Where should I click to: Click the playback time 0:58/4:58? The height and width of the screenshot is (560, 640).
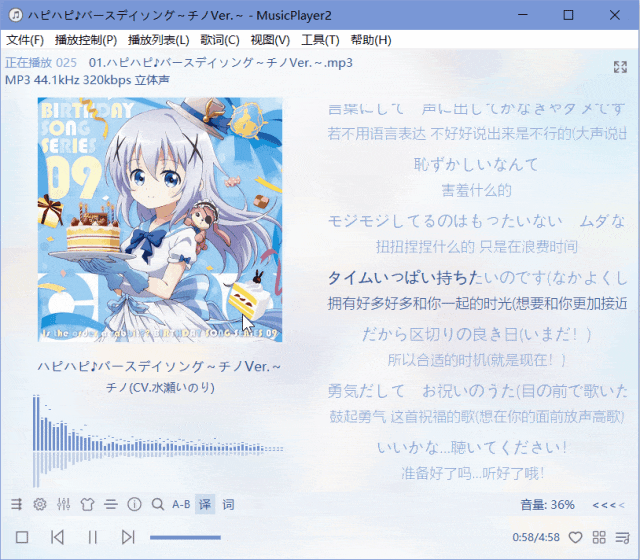[x=536, y=538]
